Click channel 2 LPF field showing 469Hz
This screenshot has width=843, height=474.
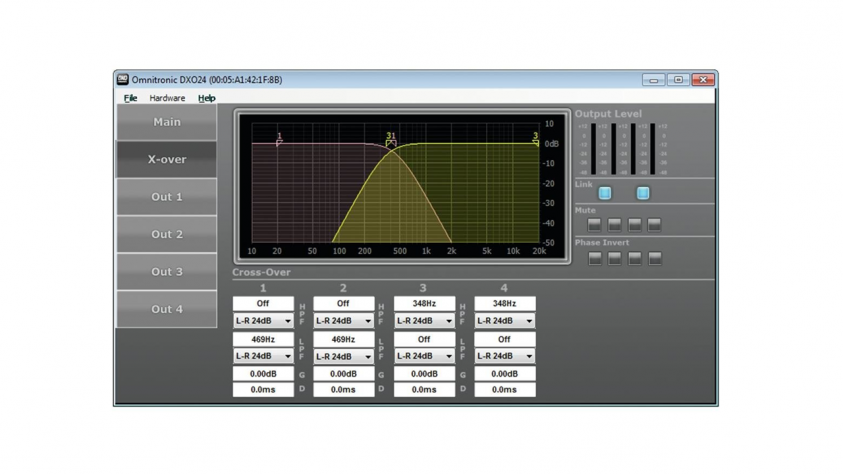click(x=344, y=339)
